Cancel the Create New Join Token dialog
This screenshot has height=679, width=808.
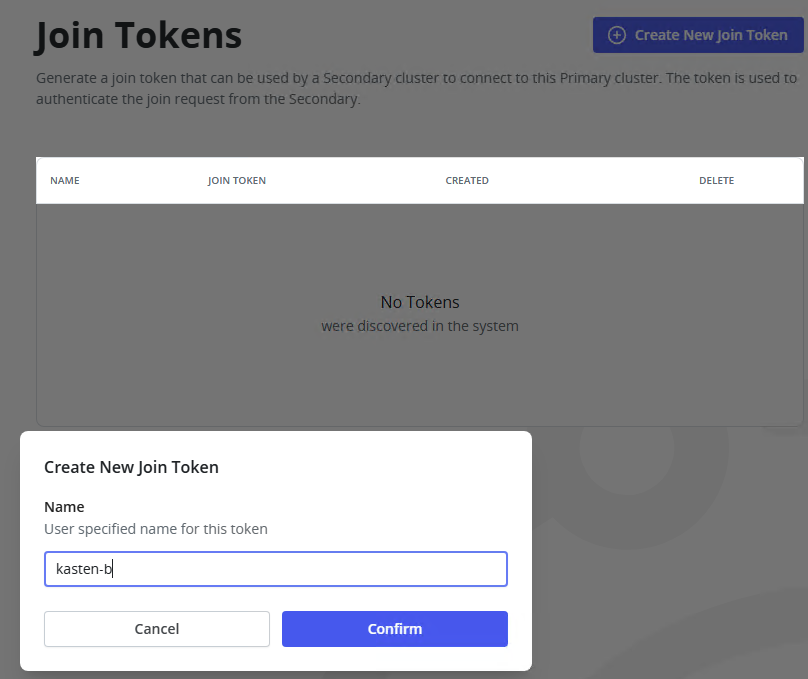pyautogui.click(x=157, y=629)
